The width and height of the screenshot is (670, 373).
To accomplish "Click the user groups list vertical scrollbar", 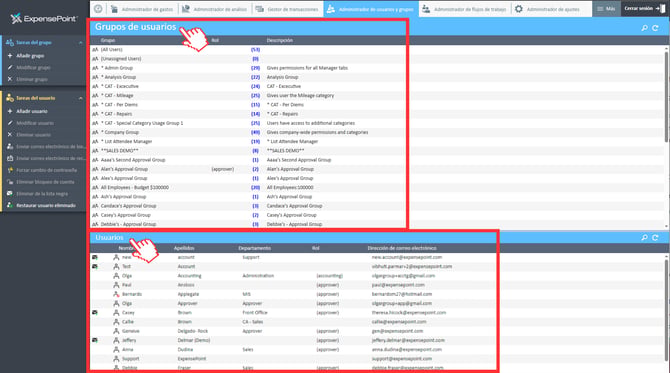I will (667, 96).
